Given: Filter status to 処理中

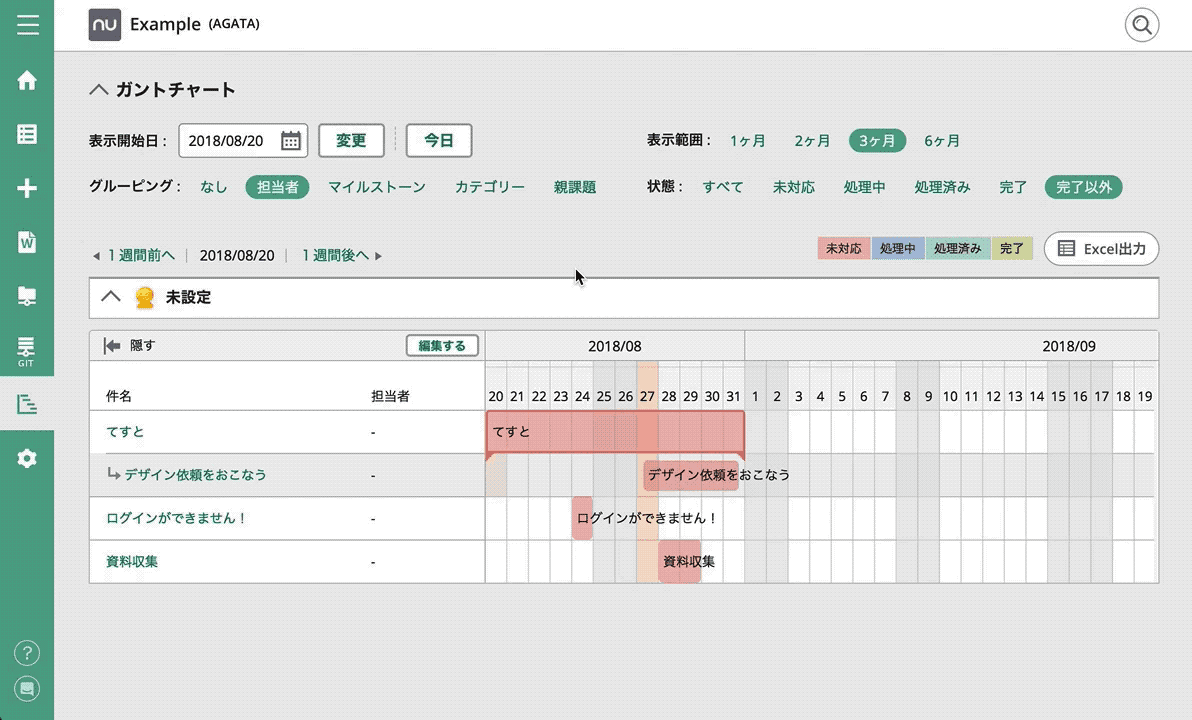Looking at the screenshot, I should point(864,187).
